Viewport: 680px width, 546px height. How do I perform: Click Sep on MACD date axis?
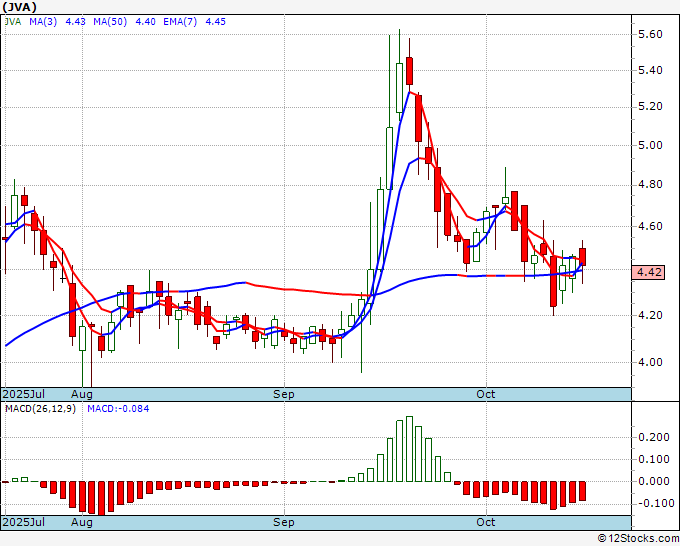click(x=284, y=522)
